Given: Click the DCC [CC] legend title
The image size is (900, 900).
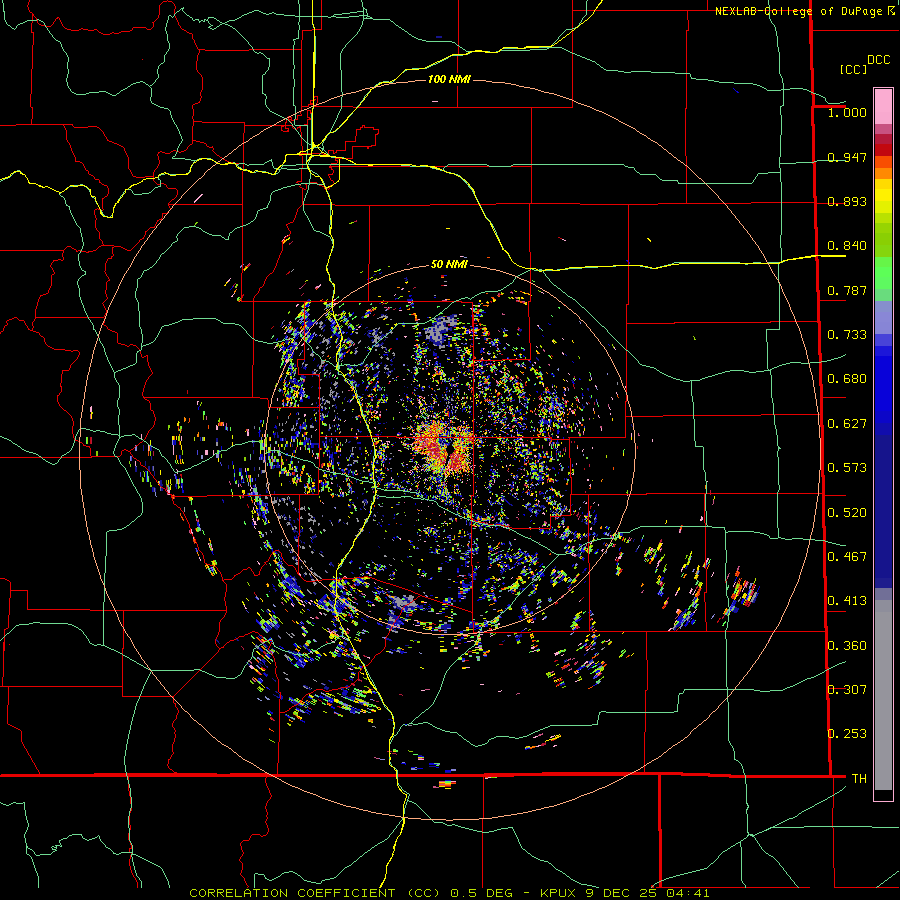Looking at the screenshot, I should click(864, 64).
